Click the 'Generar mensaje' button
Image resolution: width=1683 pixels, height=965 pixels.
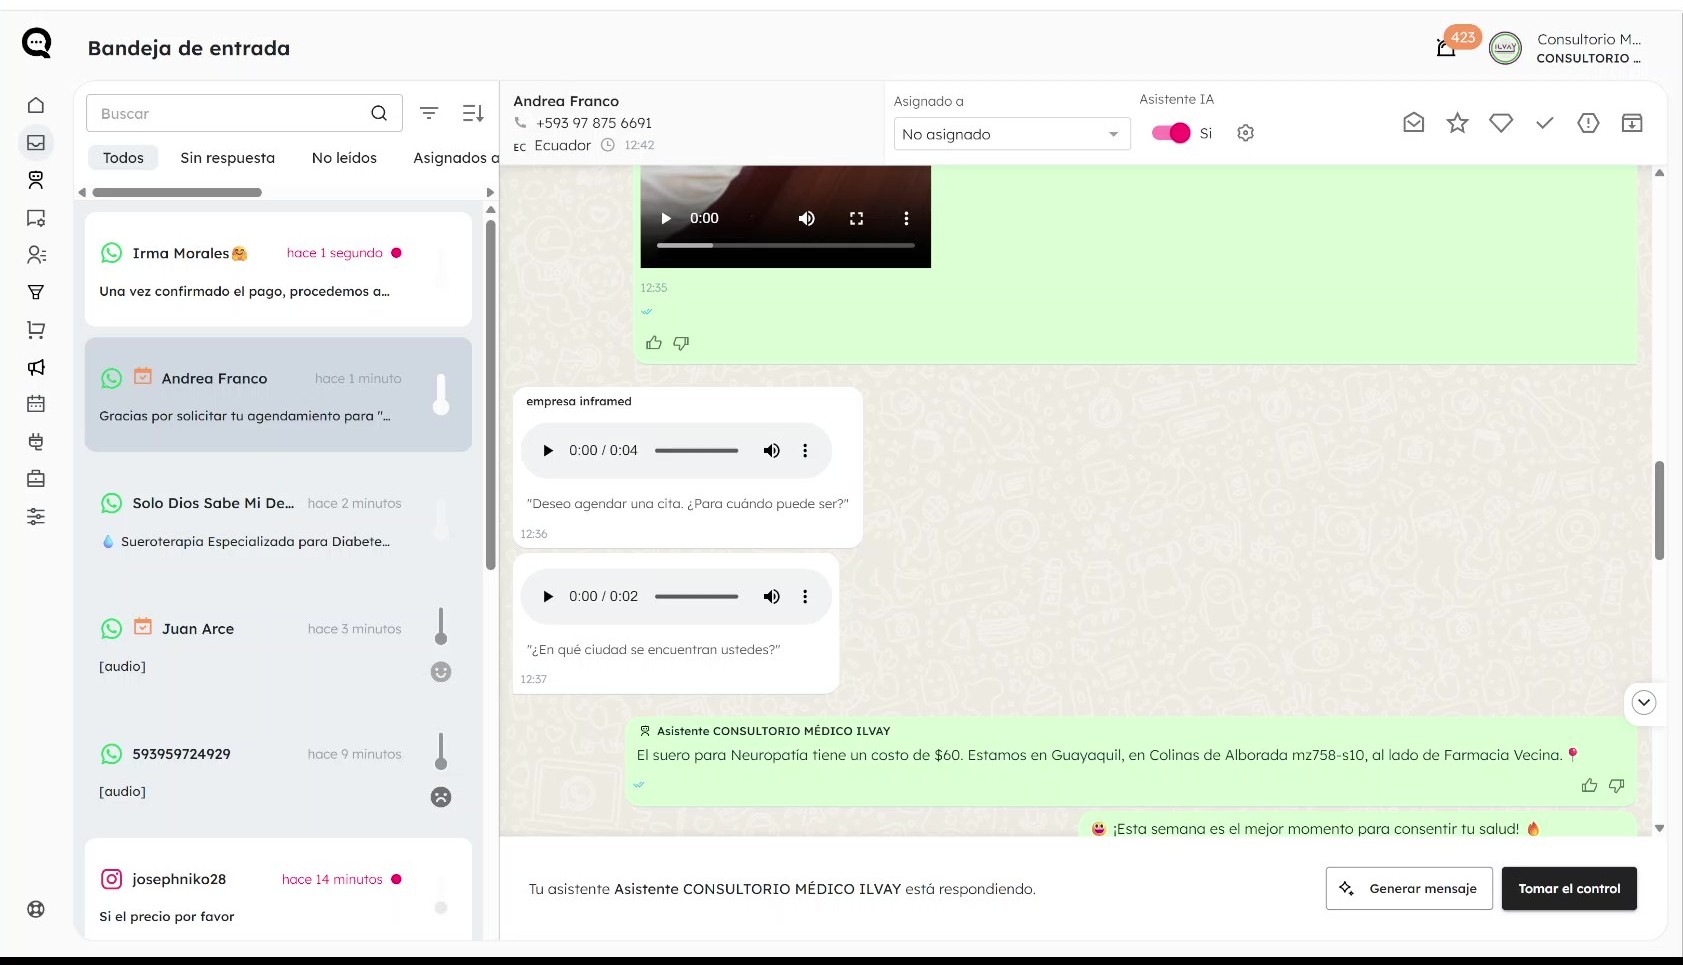click(x=1408, y=888)
